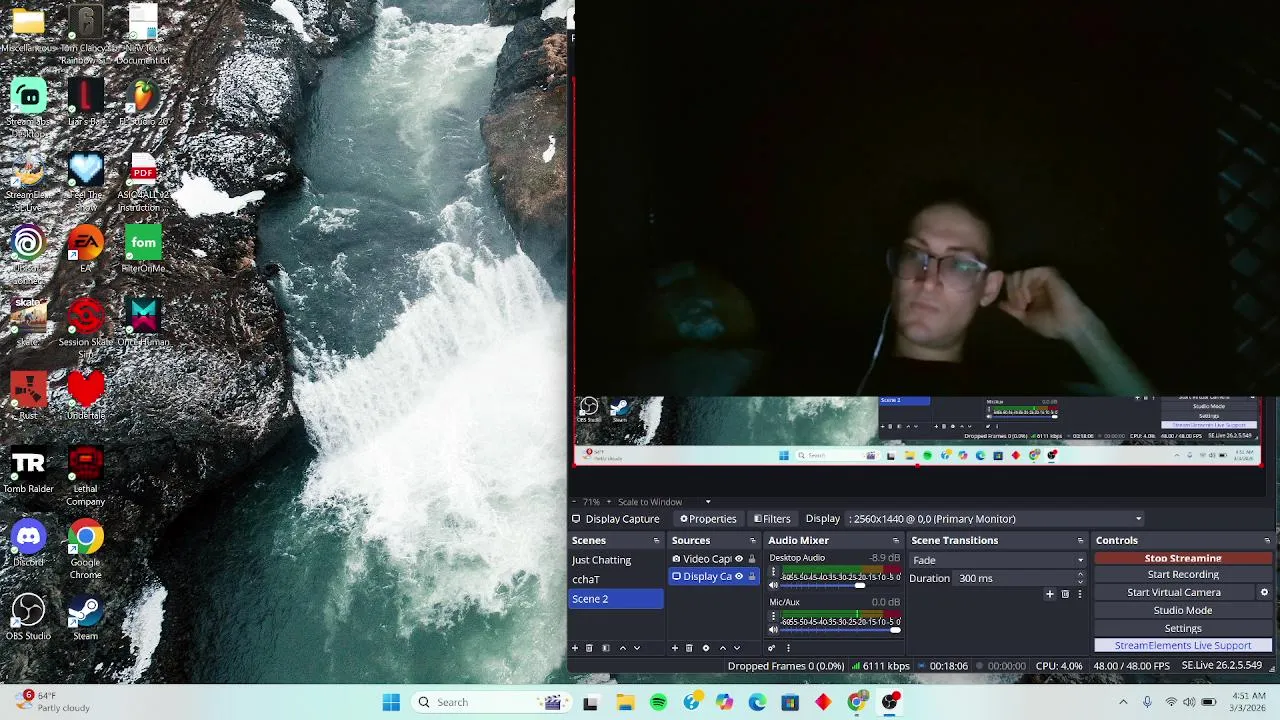This screenshot has height=720, width=1280.
Task: Open Scenes dock menu icon
Action: (x=656, y=541)
